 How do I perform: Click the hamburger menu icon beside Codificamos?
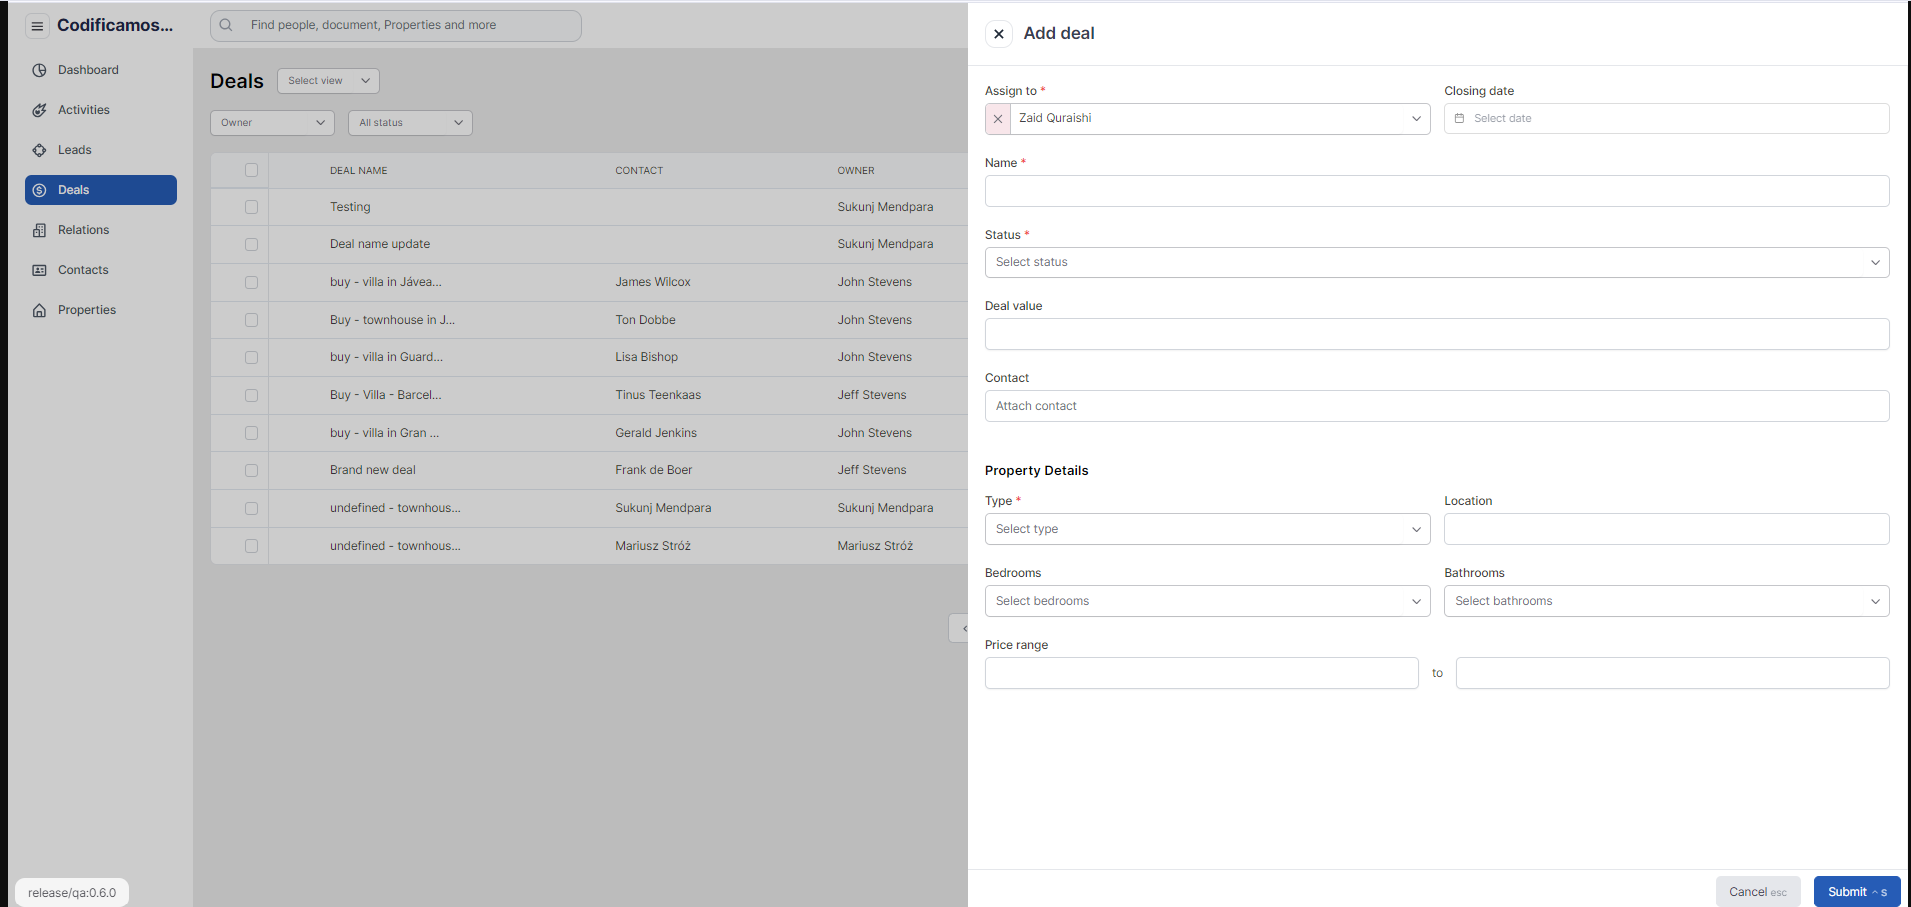click(x=37, y=26)
